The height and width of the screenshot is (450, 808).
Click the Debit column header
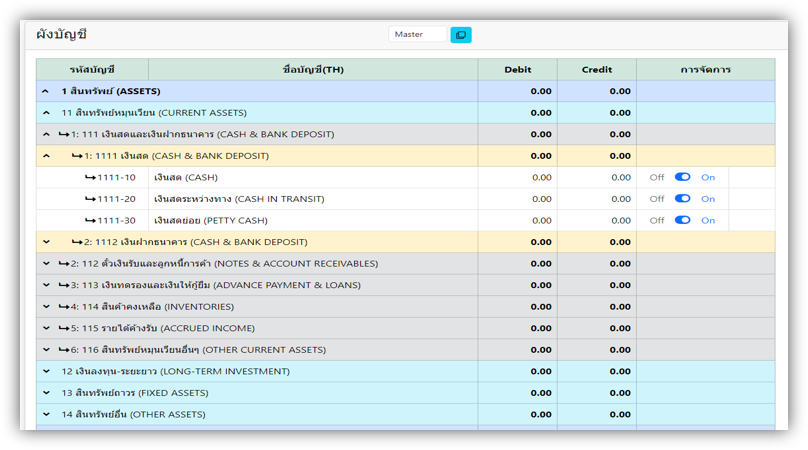click(517, 70)
